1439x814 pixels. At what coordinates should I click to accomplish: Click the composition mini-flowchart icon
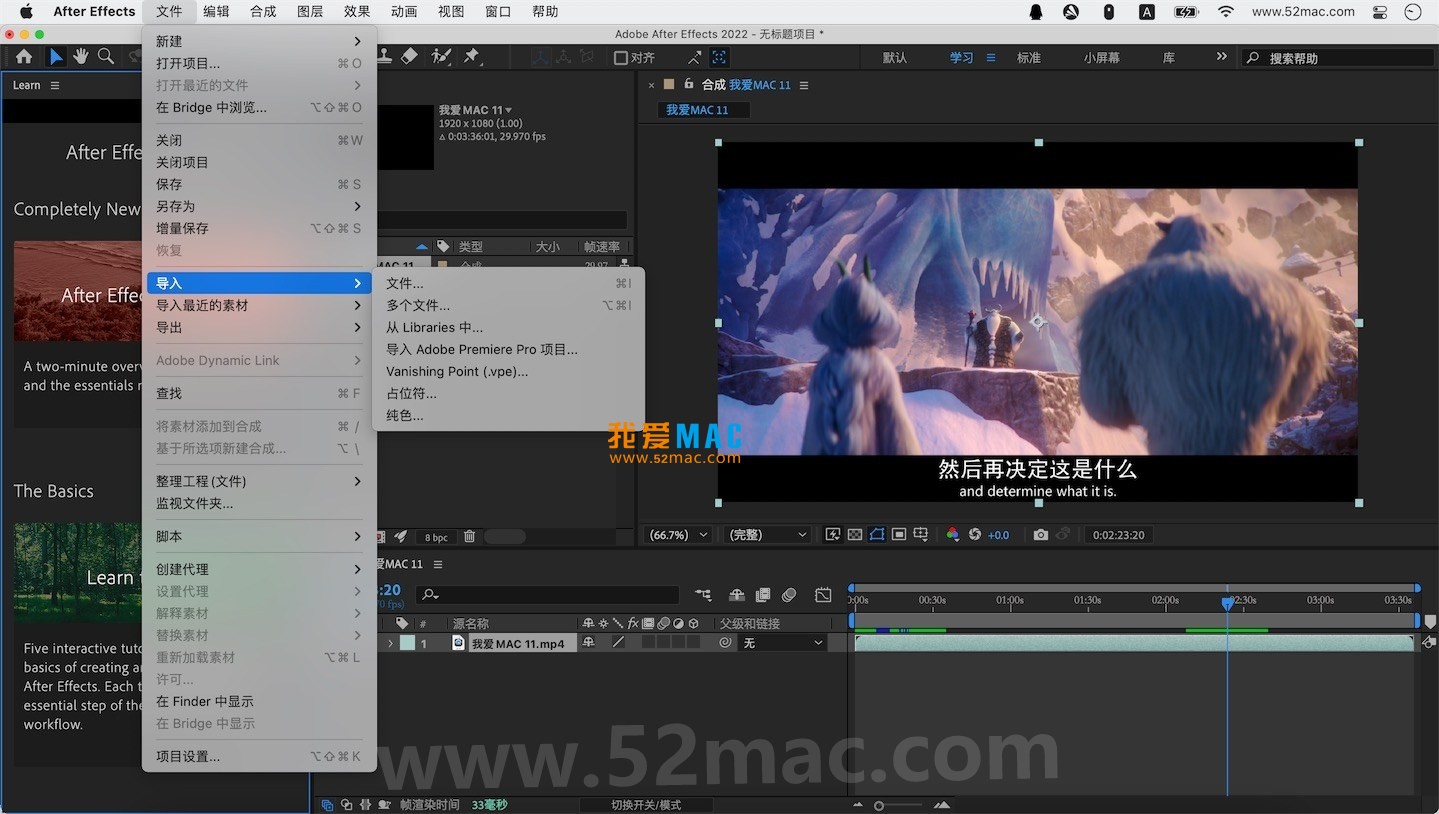(x=703, y=595)
